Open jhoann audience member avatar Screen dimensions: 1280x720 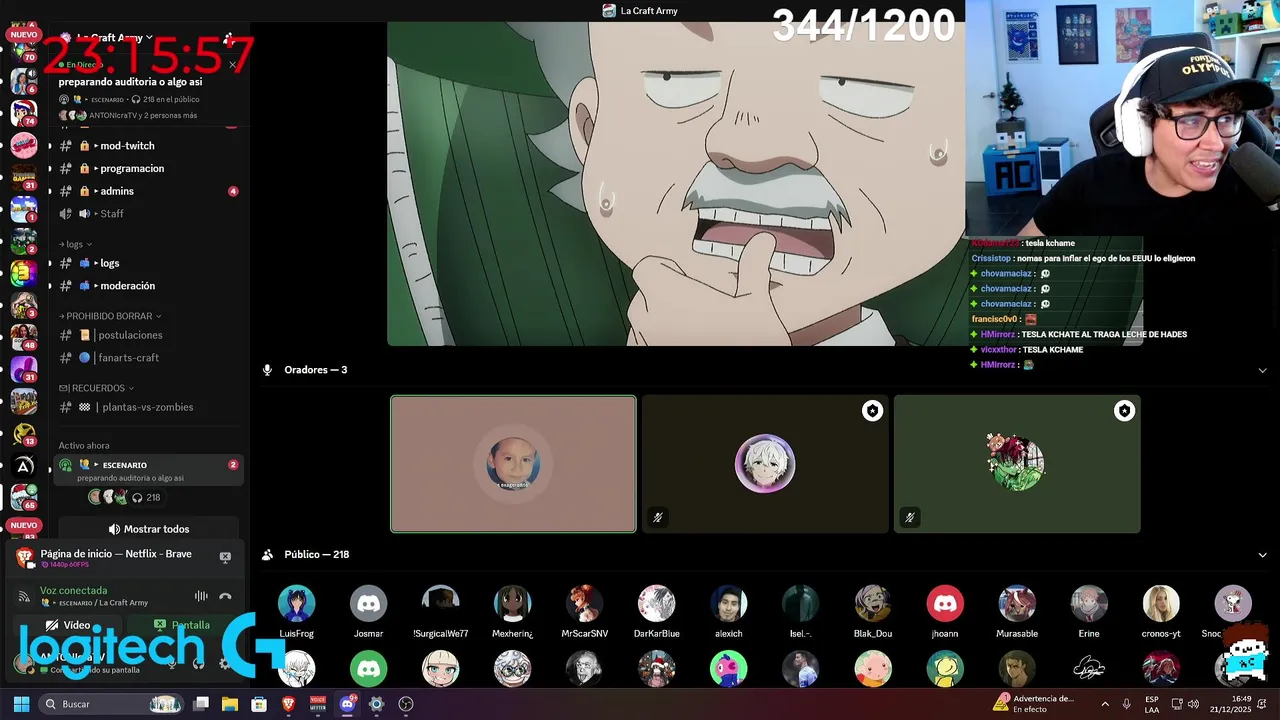(x=945, y=603)
